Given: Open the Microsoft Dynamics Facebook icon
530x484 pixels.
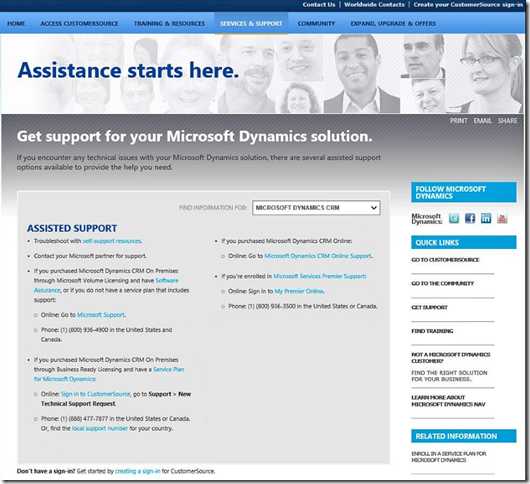Looking at the screenshot, I should [470, 219].
